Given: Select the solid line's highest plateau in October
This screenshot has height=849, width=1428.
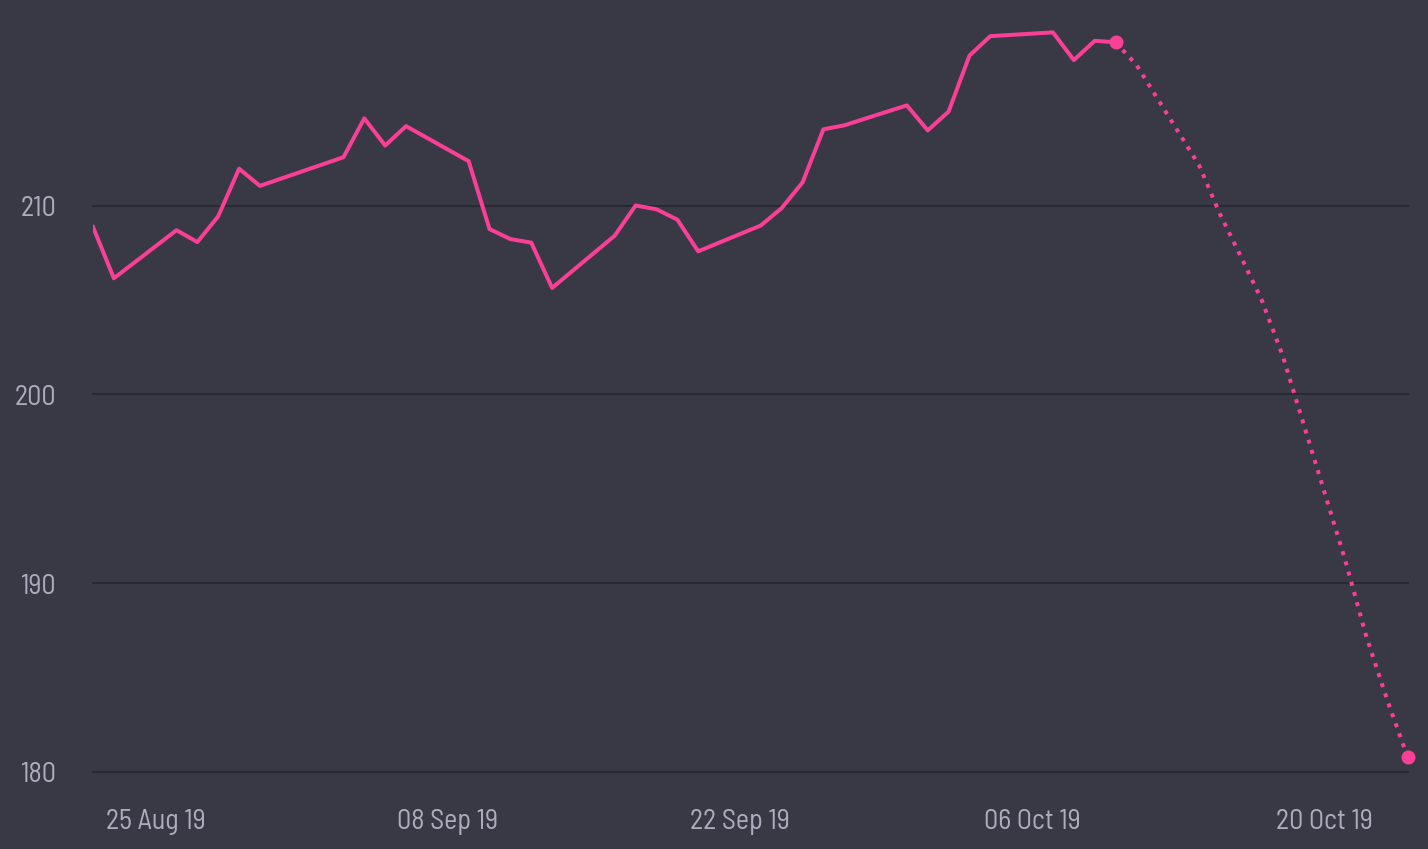Looking at the screenshot, I should 1022,34.
